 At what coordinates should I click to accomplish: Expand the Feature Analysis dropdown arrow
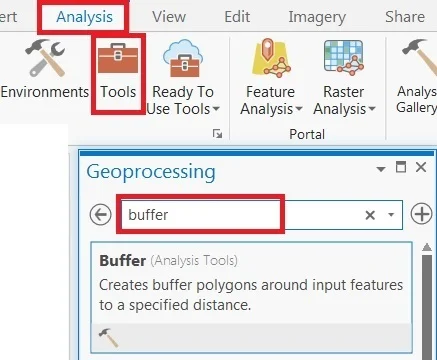click(x=299, y=109)
